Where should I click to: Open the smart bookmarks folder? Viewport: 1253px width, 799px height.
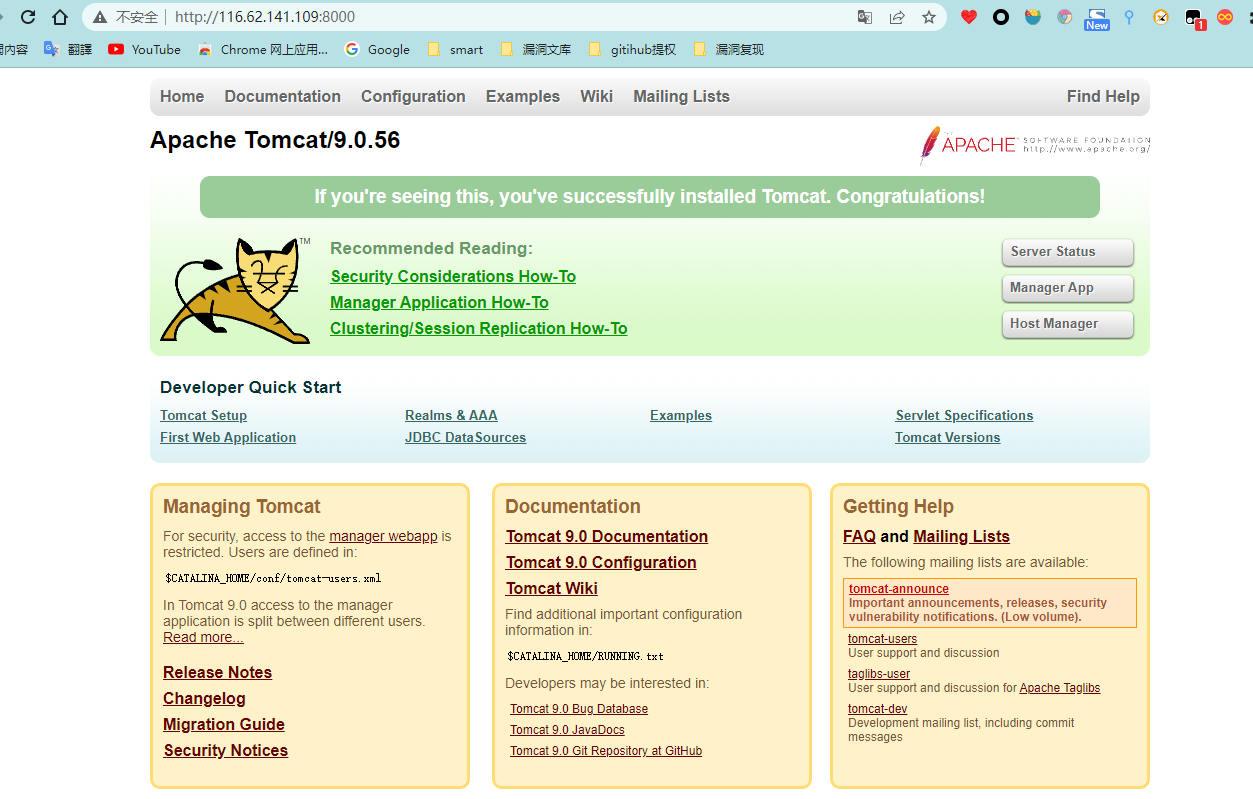455,49
